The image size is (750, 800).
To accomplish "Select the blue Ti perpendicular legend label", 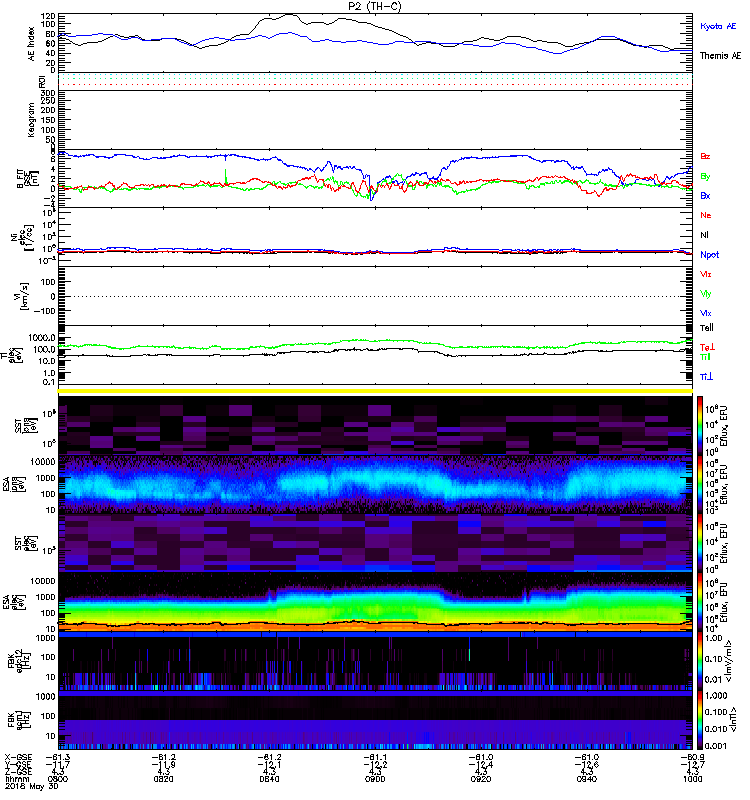I will (706, 377).
